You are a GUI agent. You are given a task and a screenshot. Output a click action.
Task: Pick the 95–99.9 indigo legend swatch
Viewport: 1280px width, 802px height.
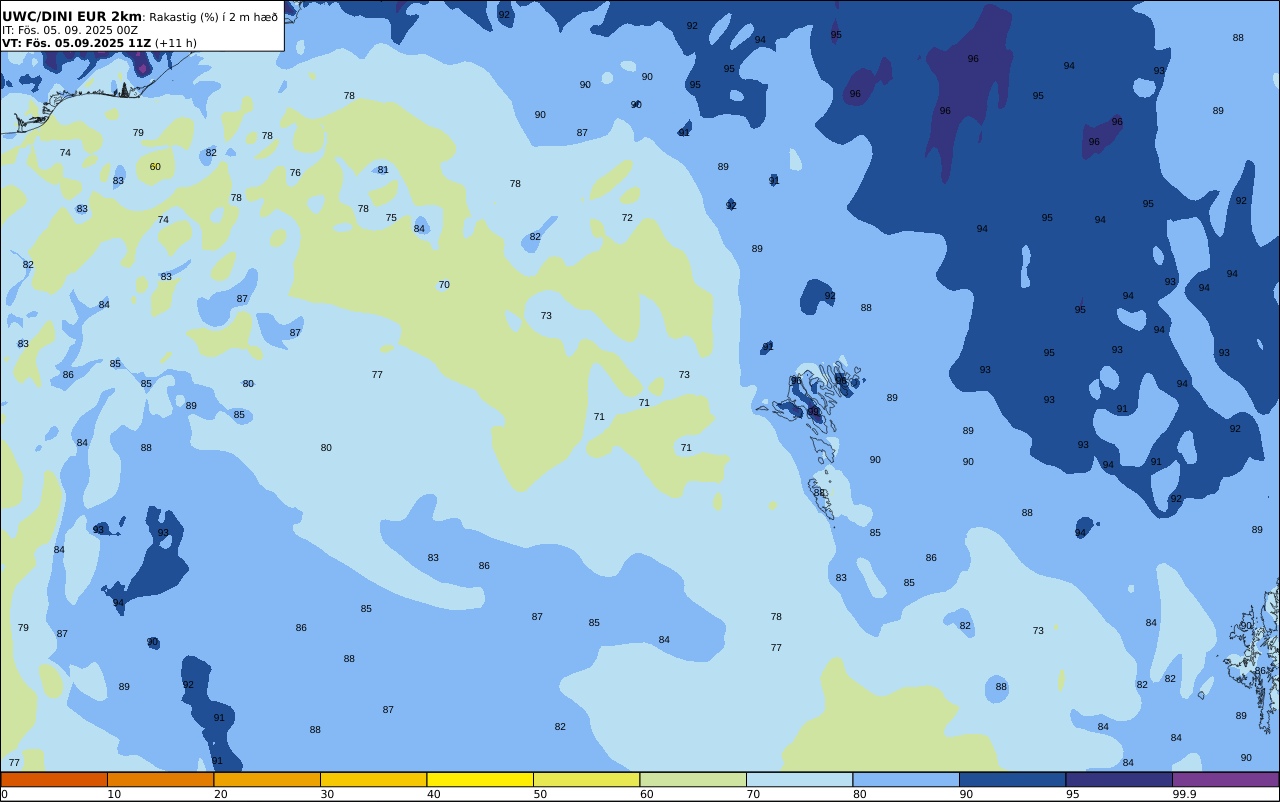click(1119, 779)
